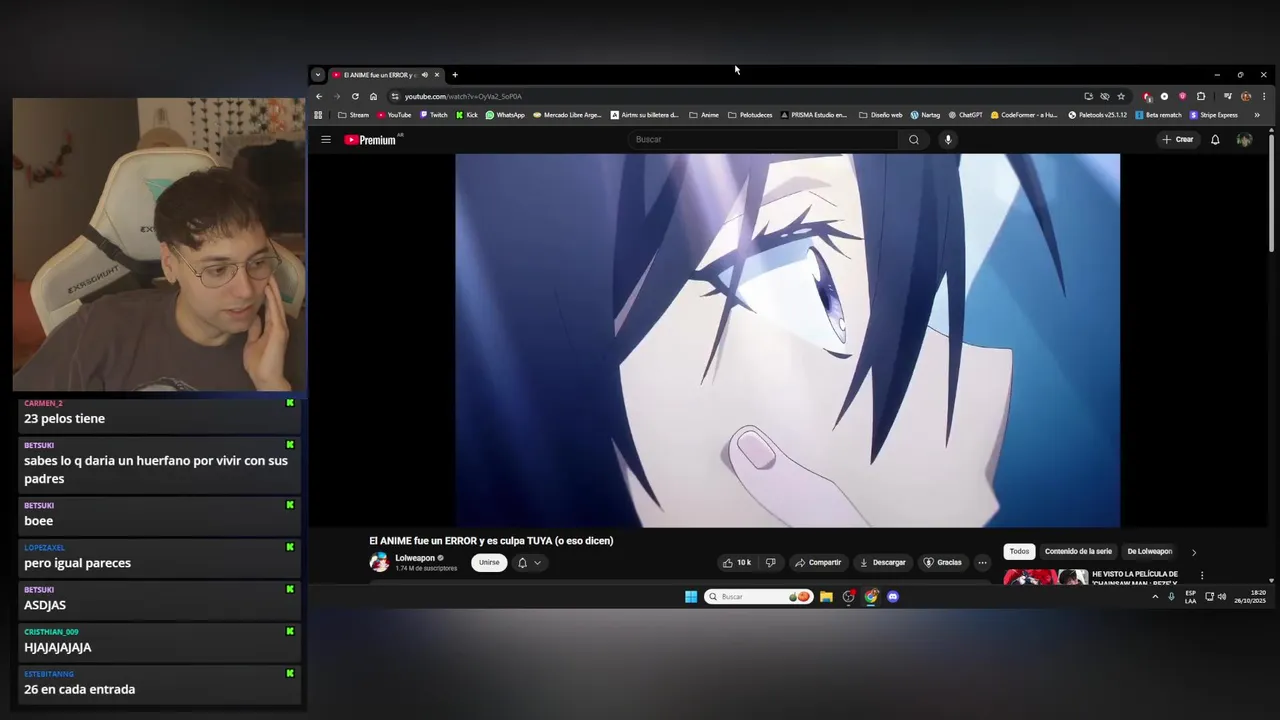
Task: Open the Diseño web bookmarks folder
Action: tap(880, 115)
